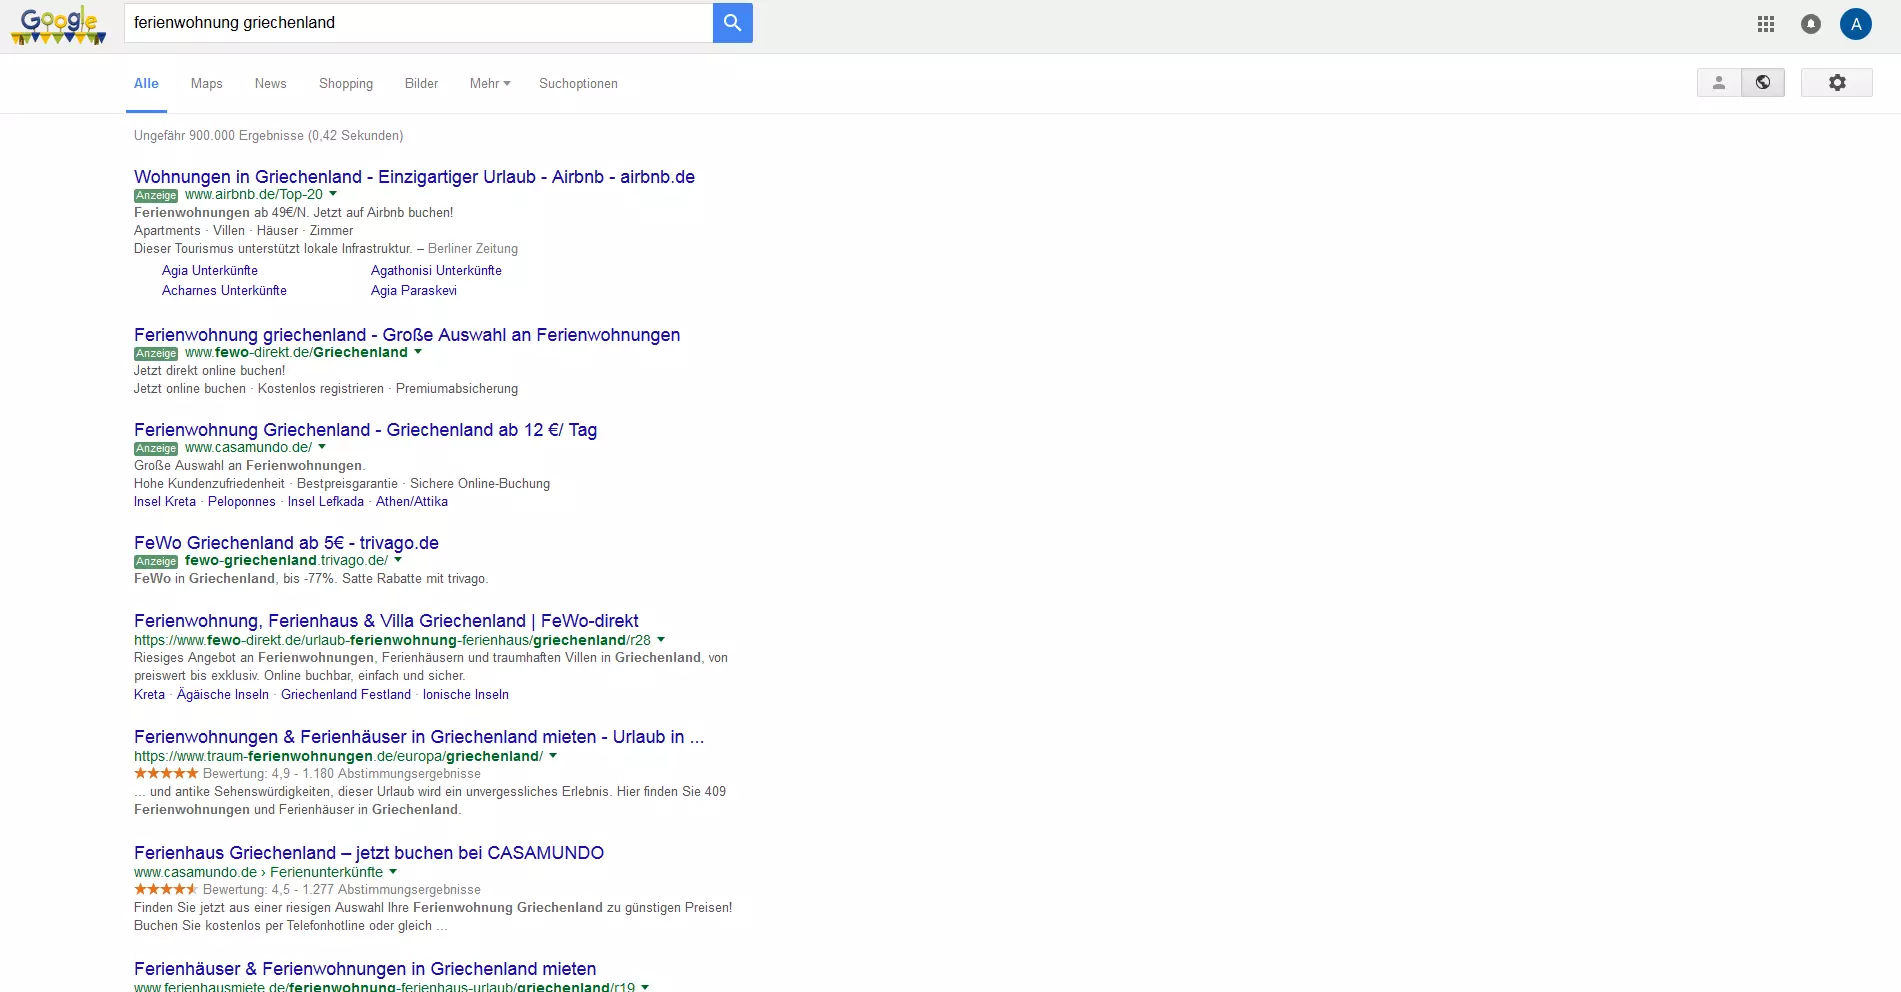Switch to global results globe icon
This screenshot has height=992, width=1901.
pos(1763,83)
